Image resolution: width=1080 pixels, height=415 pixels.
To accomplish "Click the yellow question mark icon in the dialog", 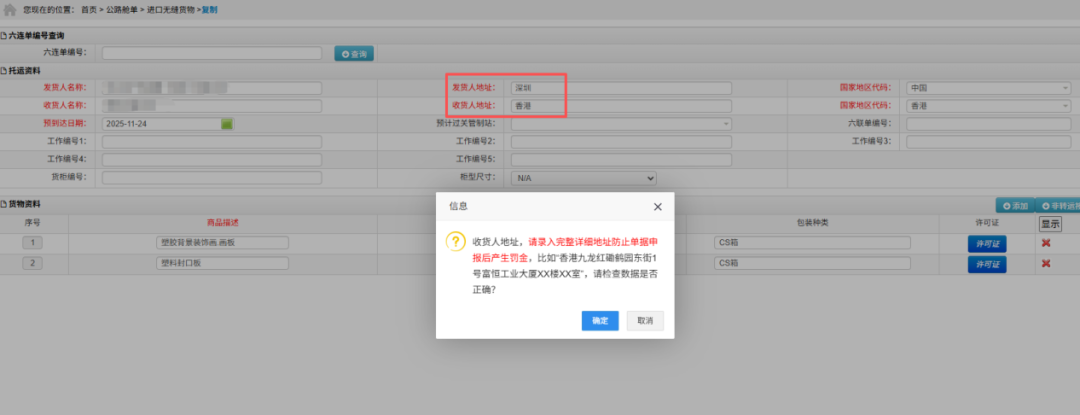I will tap(455, 242).
